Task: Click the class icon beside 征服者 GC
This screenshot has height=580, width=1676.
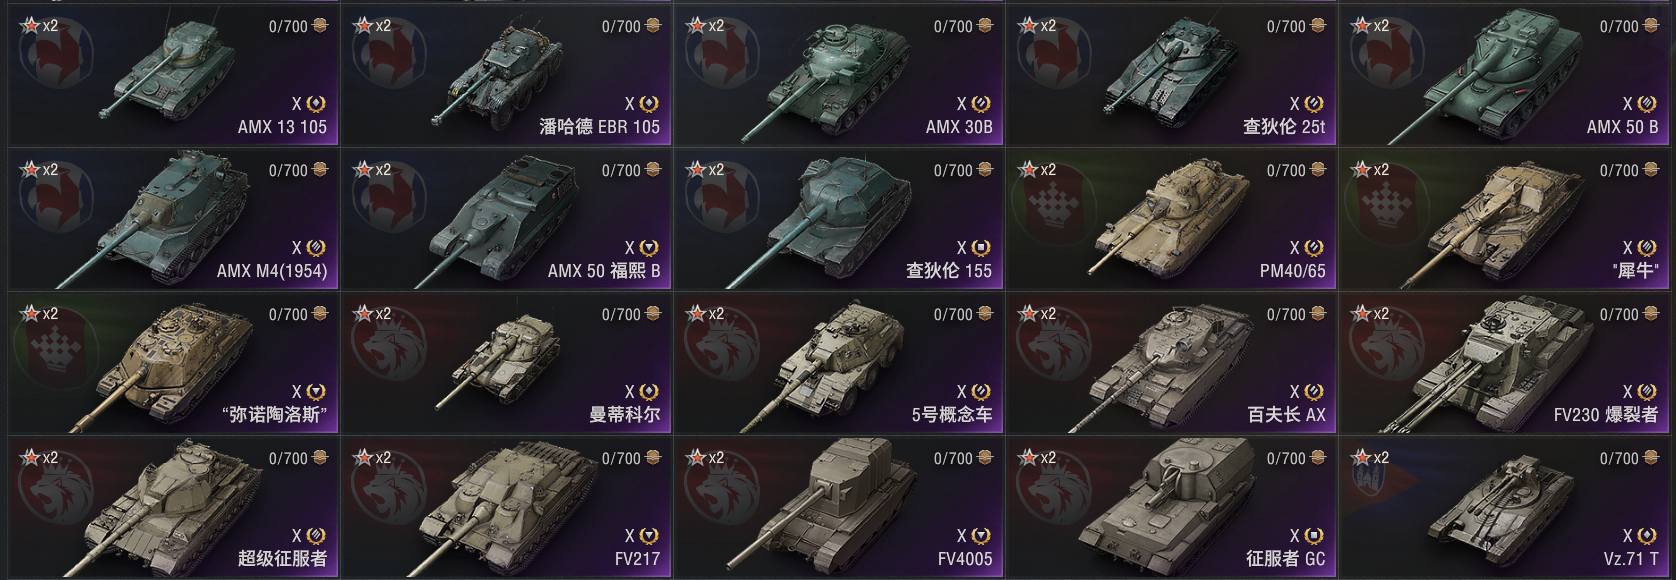Action: (1313, 536)
